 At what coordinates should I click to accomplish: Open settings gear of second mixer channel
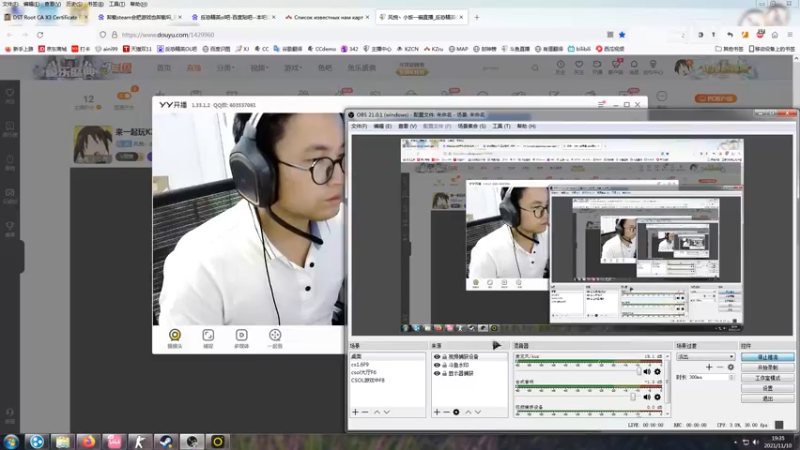pos(657,396)
